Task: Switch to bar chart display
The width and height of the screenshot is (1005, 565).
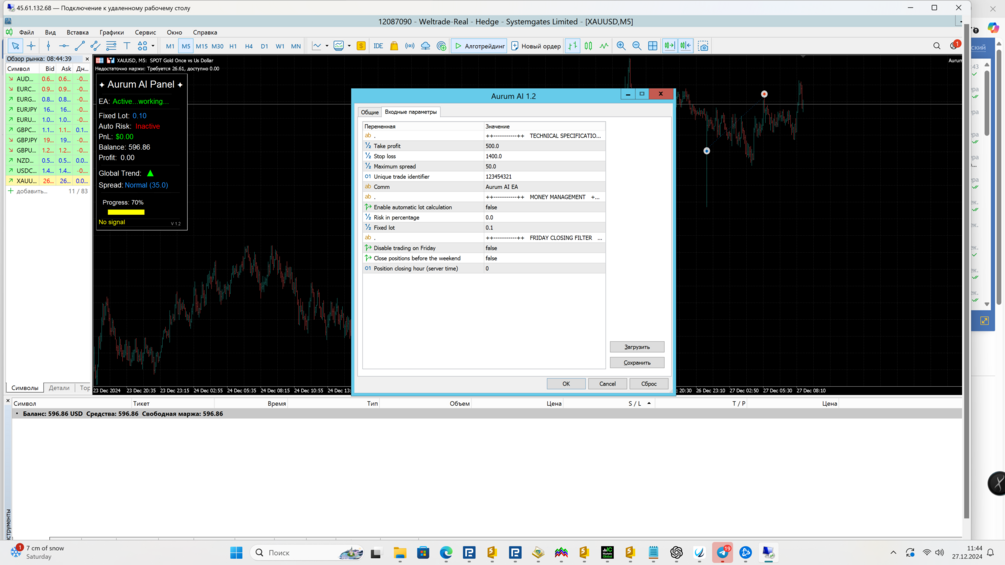Action: click(572, 46)
